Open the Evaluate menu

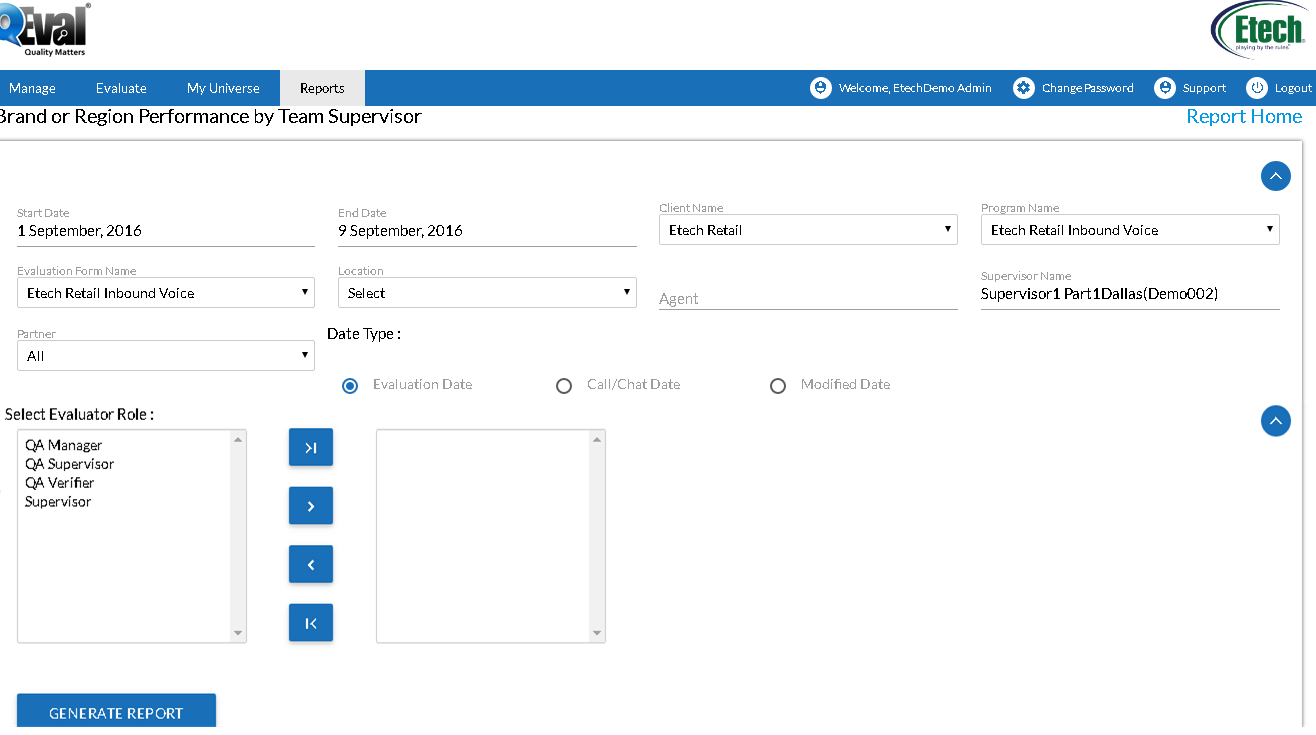pyautogui.click(x=121, y=88)
